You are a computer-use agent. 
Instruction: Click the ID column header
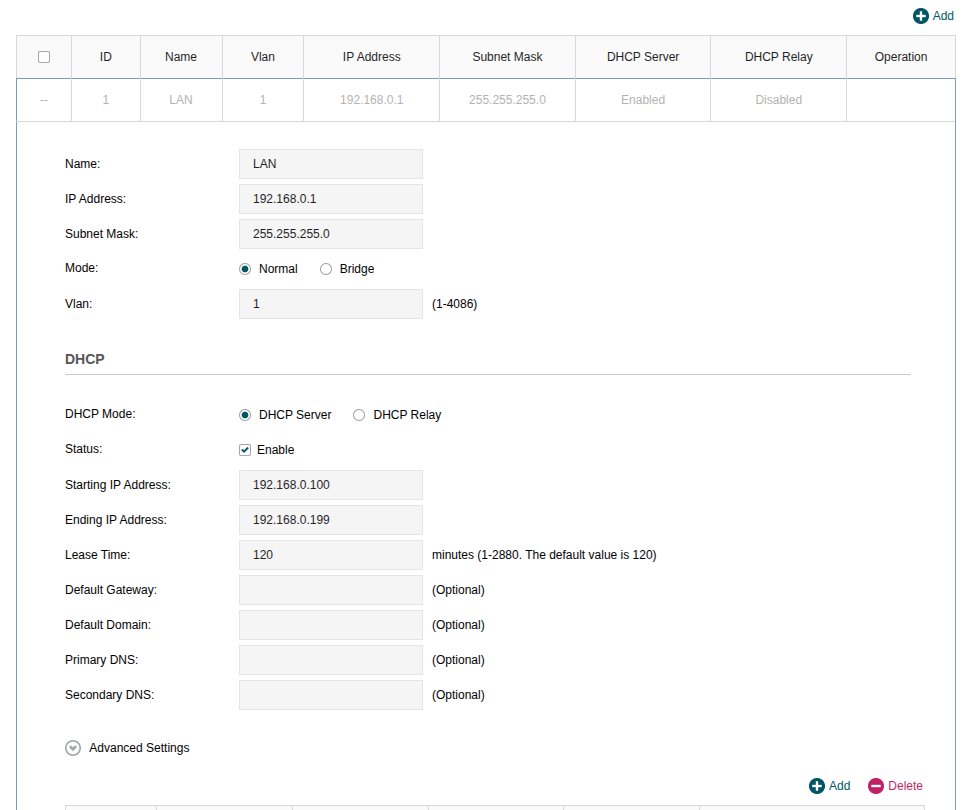(x=106, y=57)
